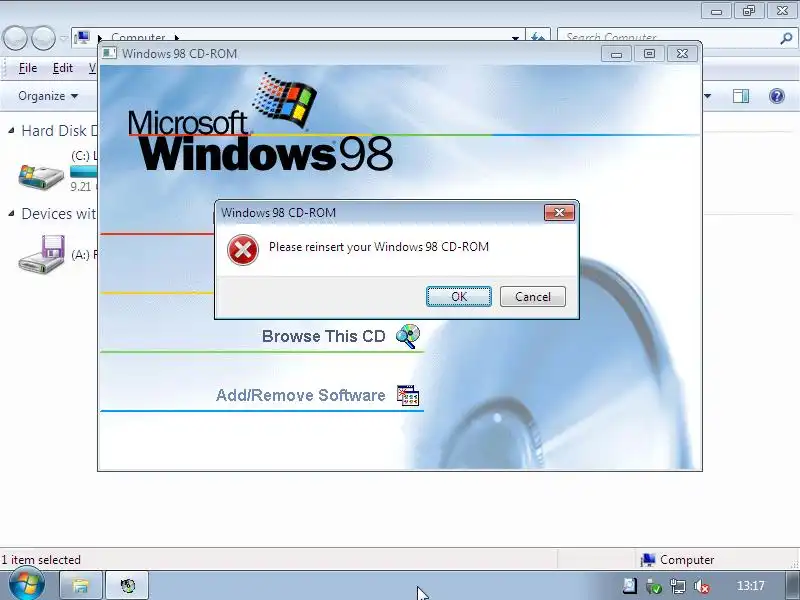Click the Add/Remove Software icon
The height and width of the screenshot is (600, 800).
coord(408,395)
